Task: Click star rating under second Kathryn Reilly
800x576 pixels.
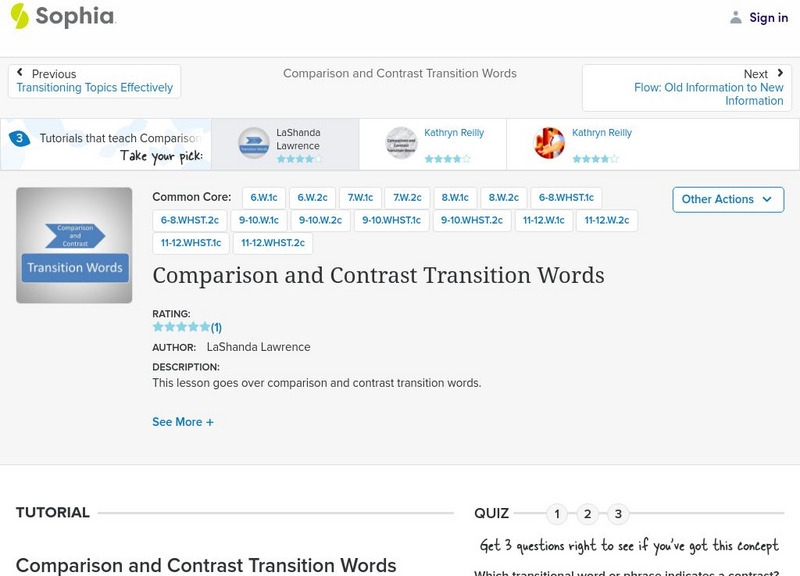Action: click(595, 159)
